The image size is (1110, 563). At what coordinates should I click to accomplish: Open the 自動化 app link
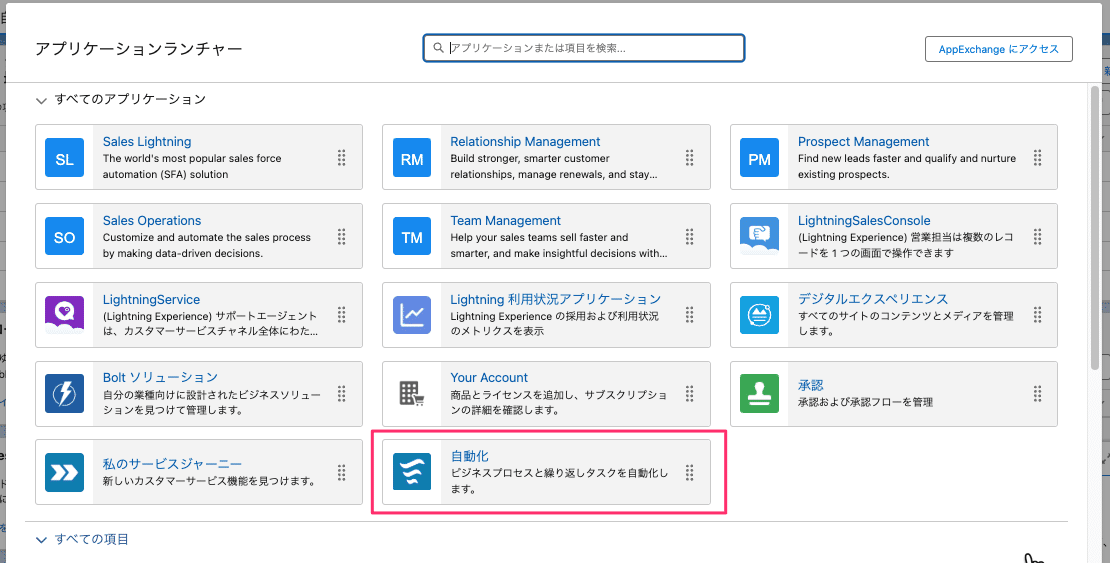pos(469,456)
